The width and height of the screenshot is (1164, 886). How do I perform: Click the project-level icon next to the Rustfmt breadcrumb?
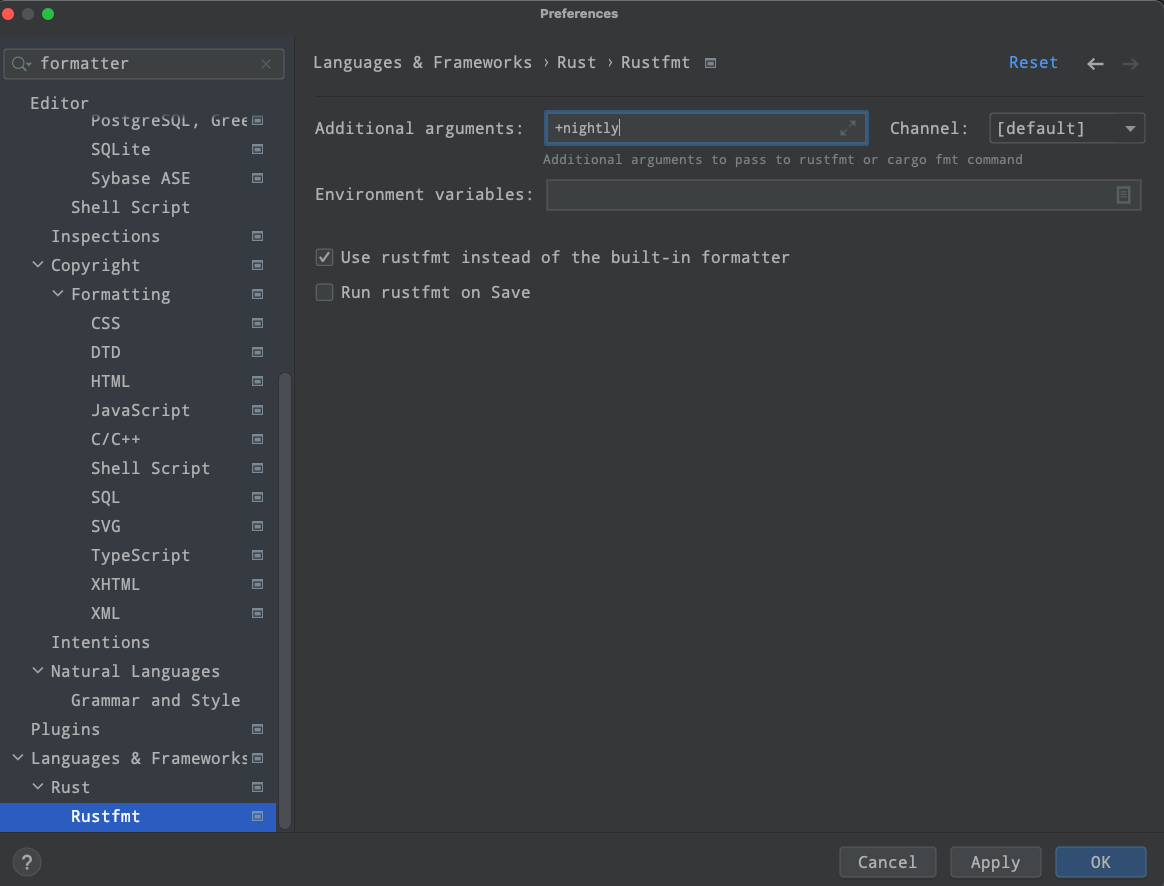pos(710,63)
